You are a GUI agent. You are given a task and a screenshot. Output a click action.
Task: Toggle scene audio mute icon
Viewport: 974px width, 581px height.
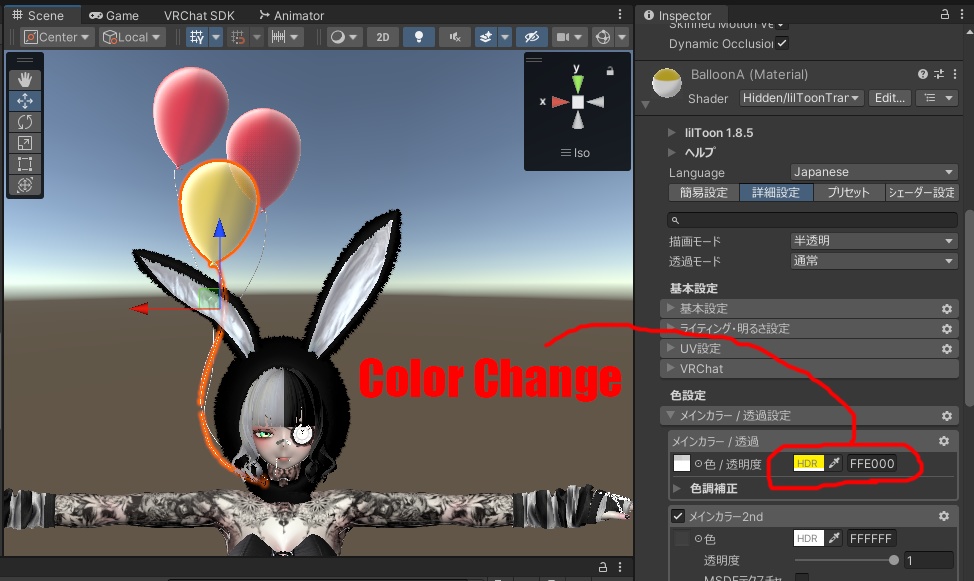pyautogui.click(x=455, y=37)
